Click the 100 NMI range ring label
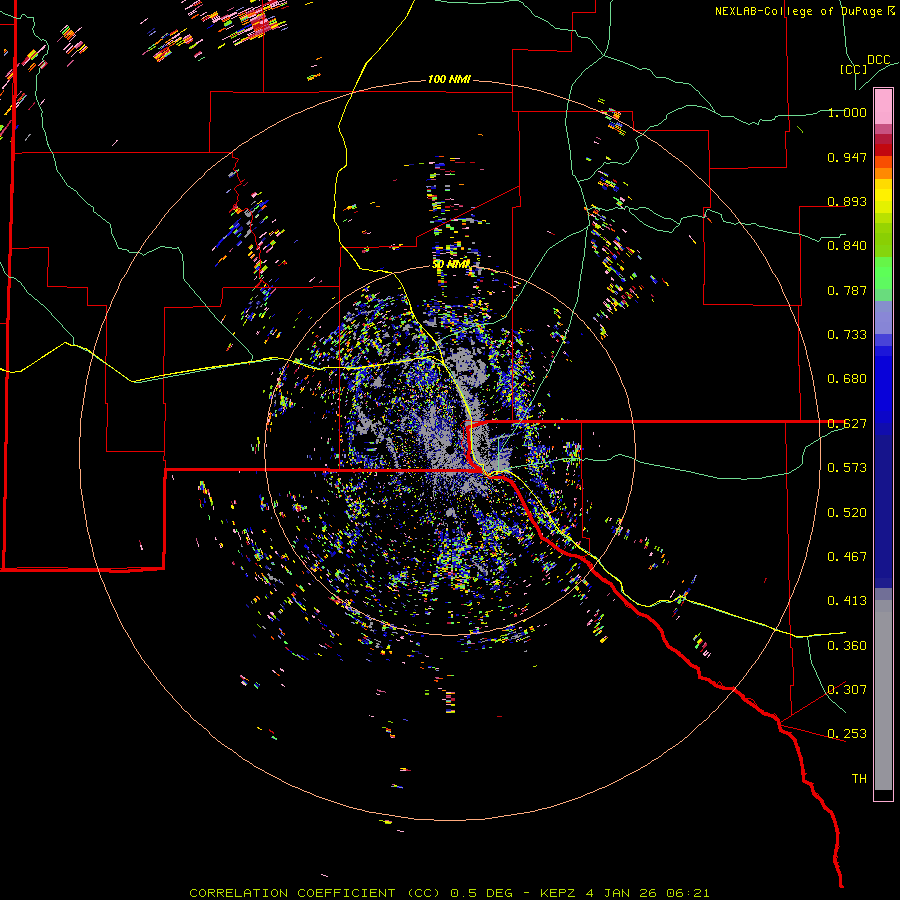 pyautogui.click(x=449, y=79)
